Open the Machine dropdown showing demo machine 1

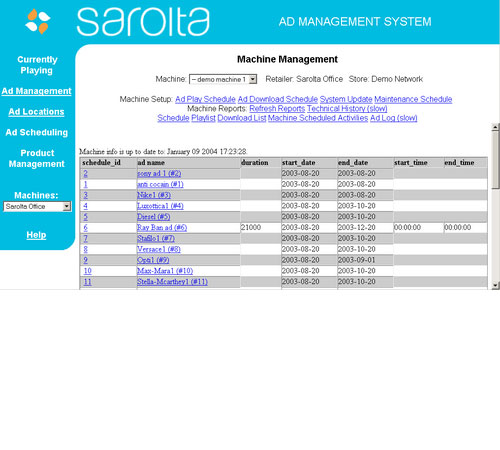[223, 79]
